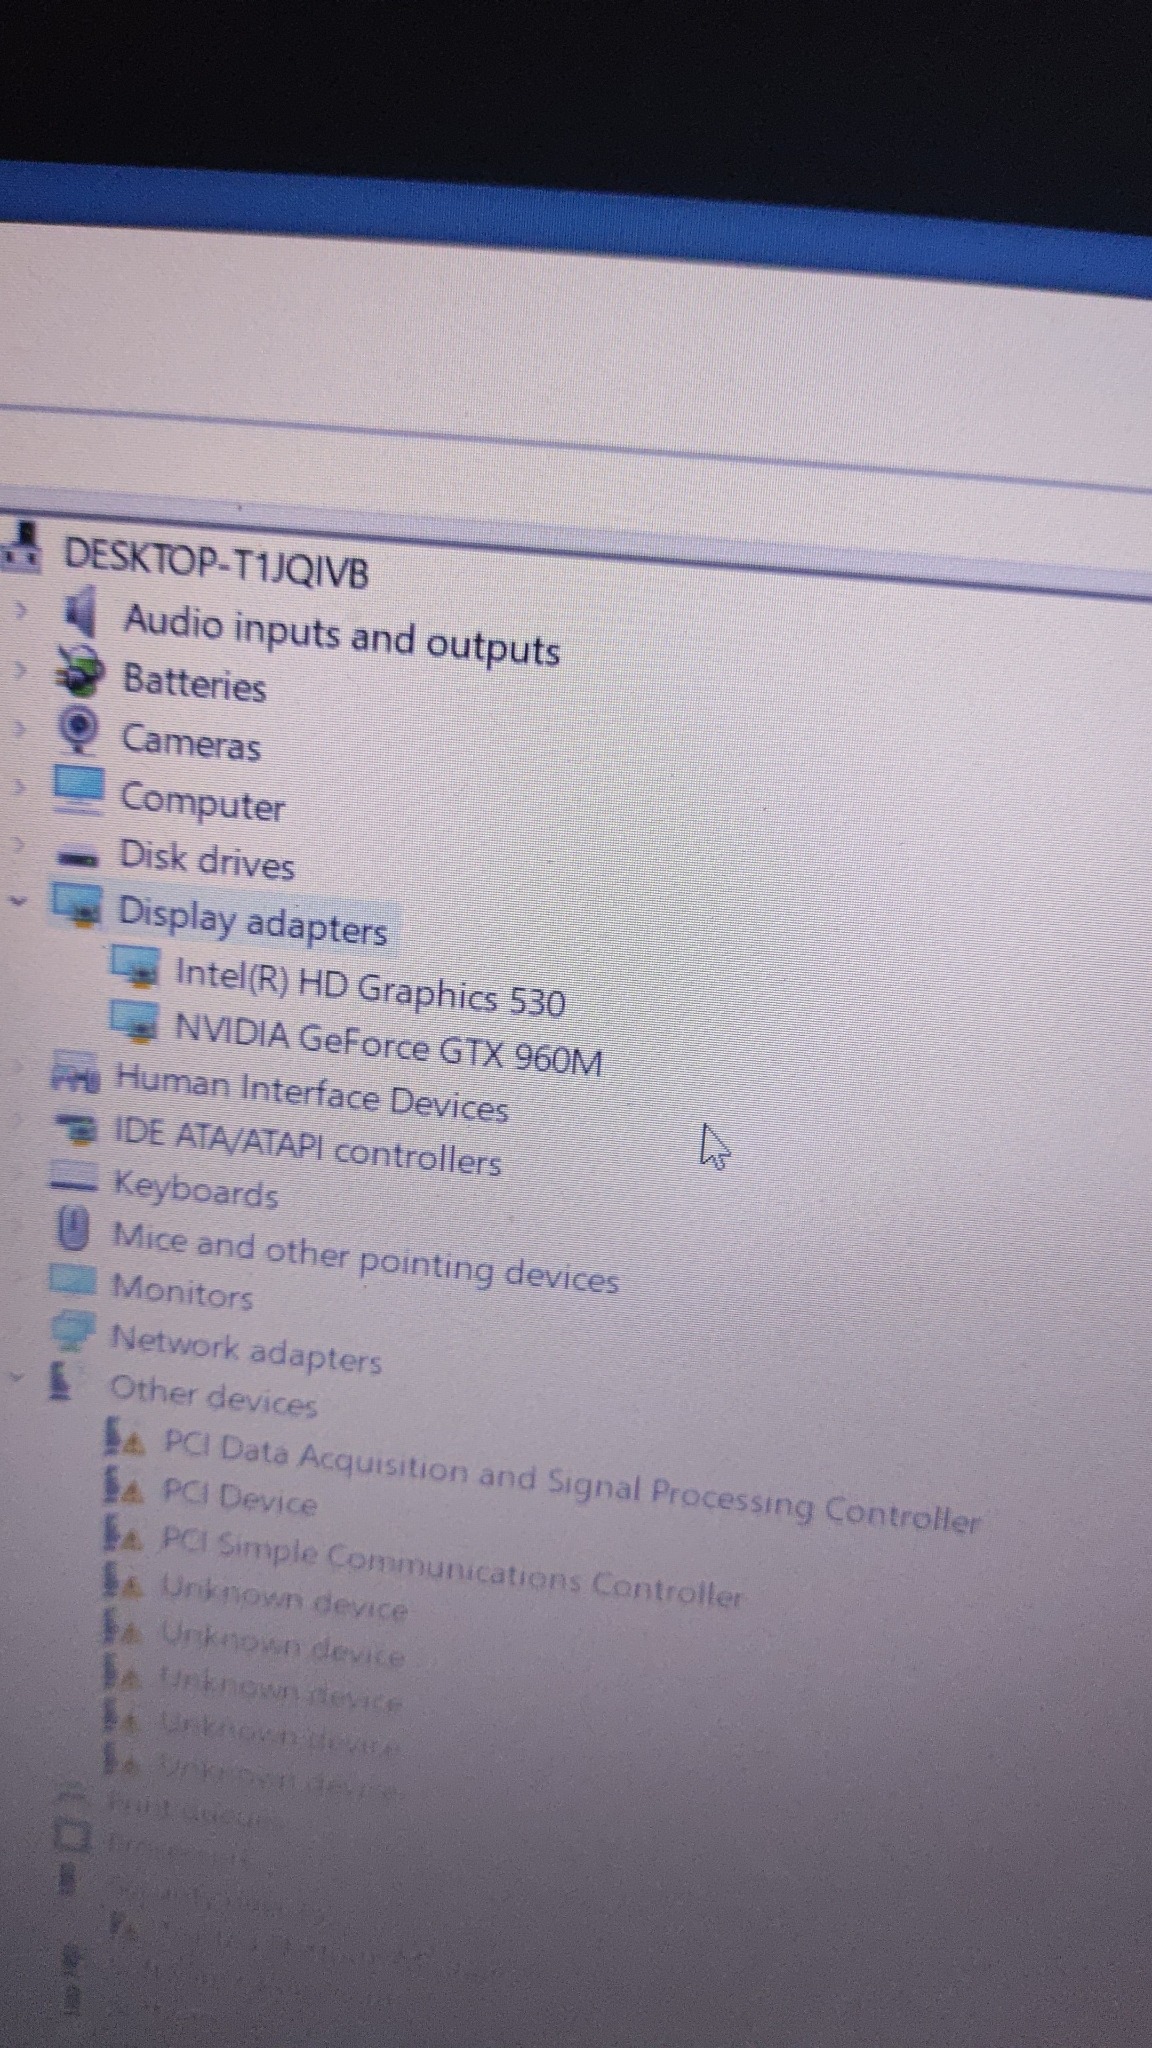Click the webcam icon beside Cameras

click(79, 730)
